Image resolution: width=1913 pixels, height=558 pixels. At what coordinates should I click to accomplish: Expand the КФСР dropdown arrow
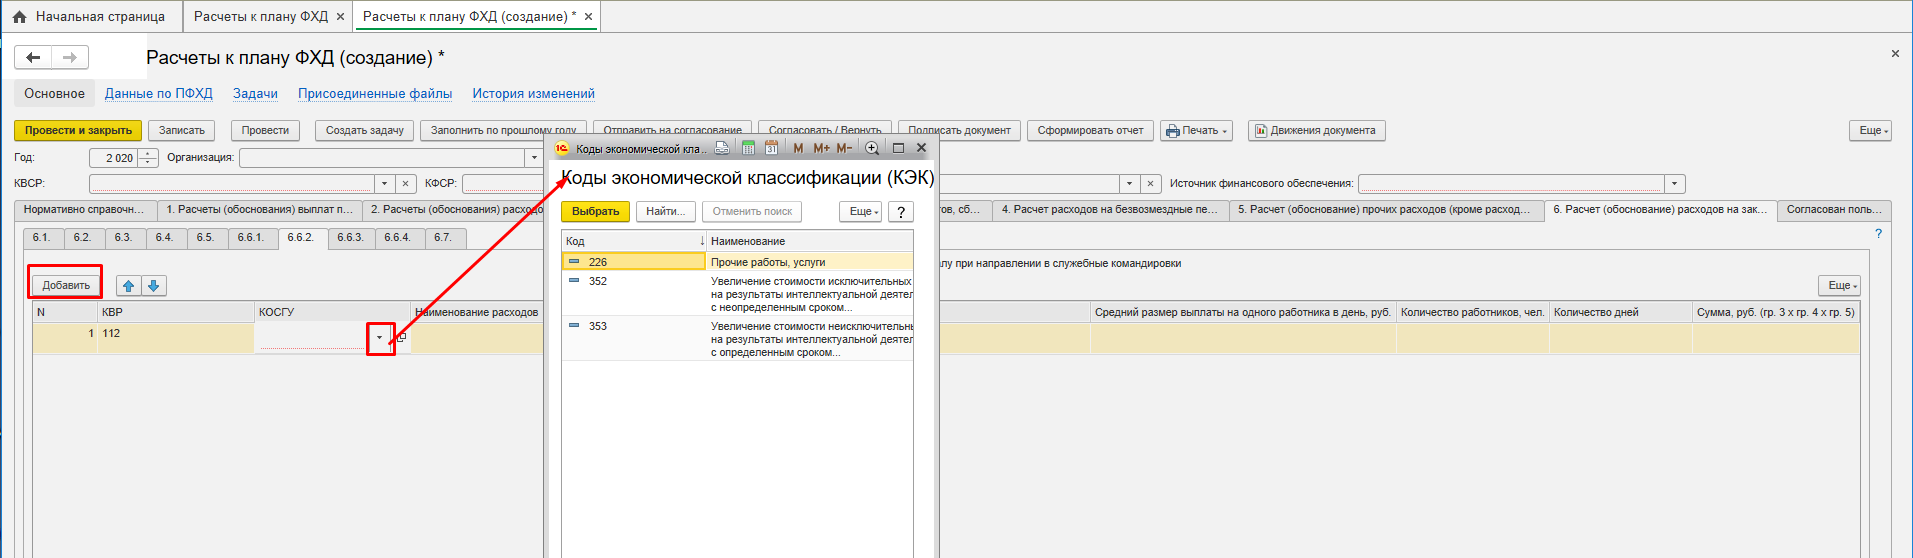(x=1129, y=184)
